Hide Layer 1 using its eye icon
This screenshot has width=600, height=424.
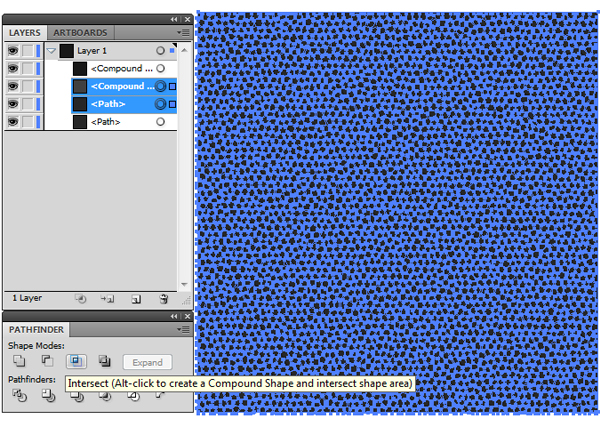pos(13,51)
